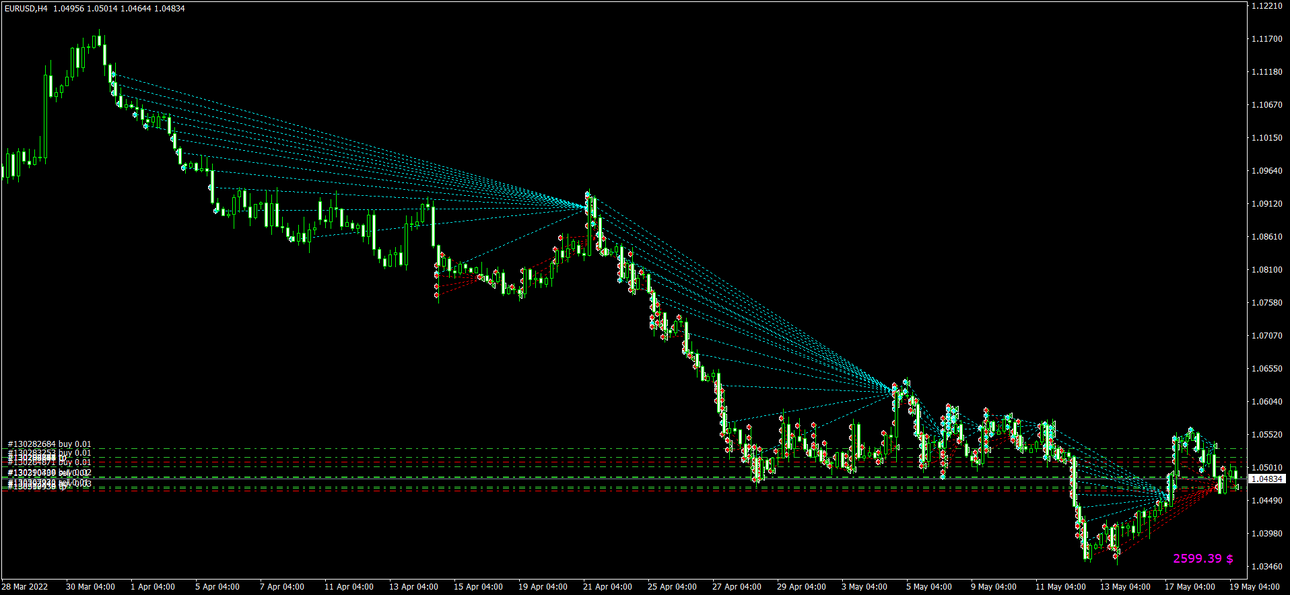Click price scale value 1.11700
The height and width of the screenshot is (595, 1290).
(1266, 39)
